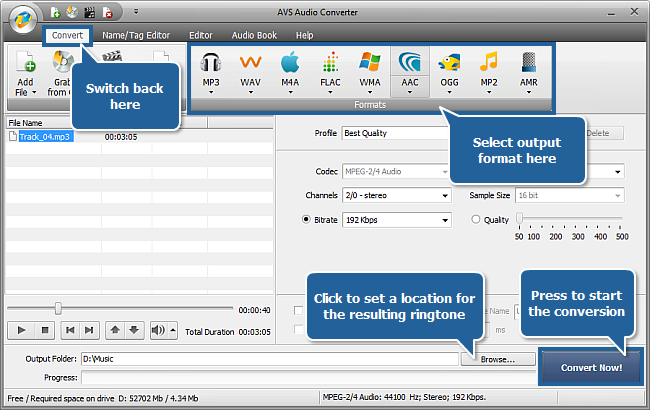Click the grab from CD quick-access icon

(x=72, y=13)
